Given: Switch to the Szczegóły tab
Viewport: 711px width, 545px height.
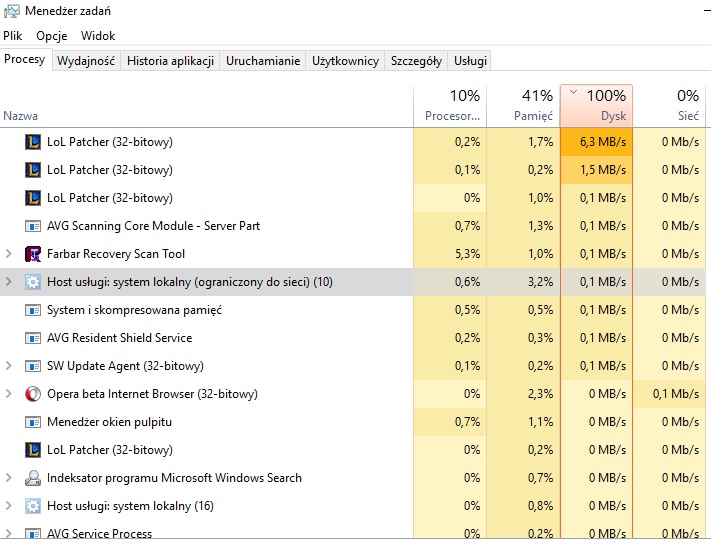Looking at the screenshot, I should 416,61.
